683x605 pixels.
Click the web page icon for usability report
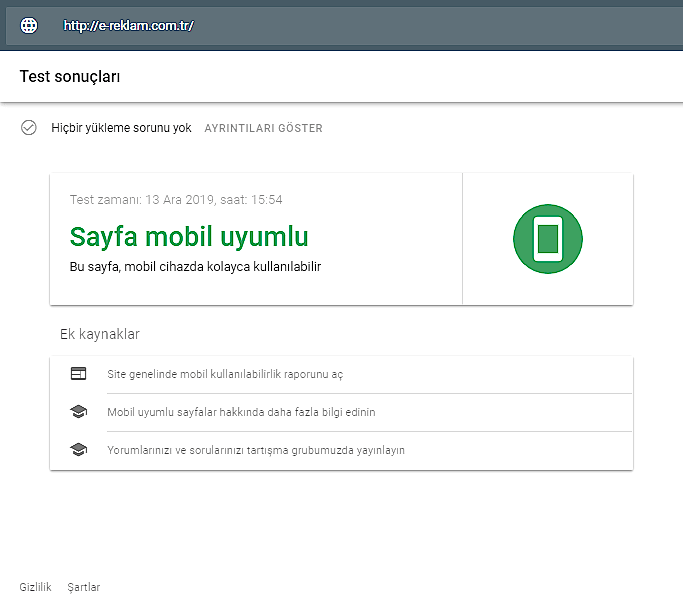[78, 374]
